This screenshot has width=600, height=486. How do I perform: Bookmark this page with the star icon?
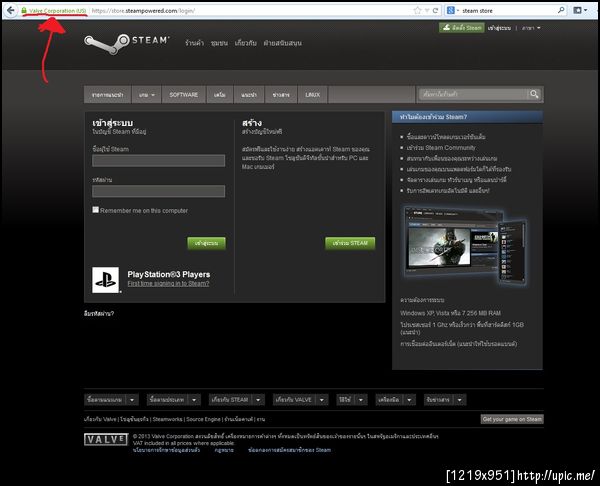(x=417, y=10)
